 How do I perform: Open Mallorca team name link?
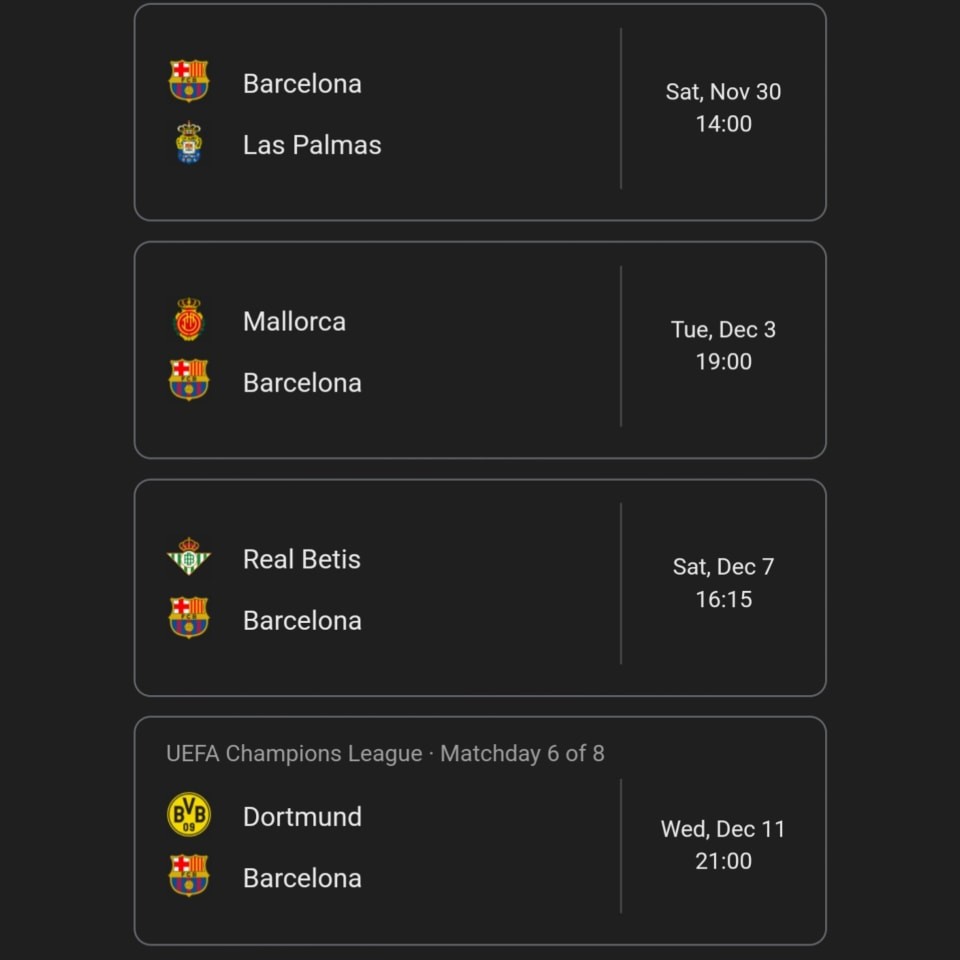pos(294,321)
